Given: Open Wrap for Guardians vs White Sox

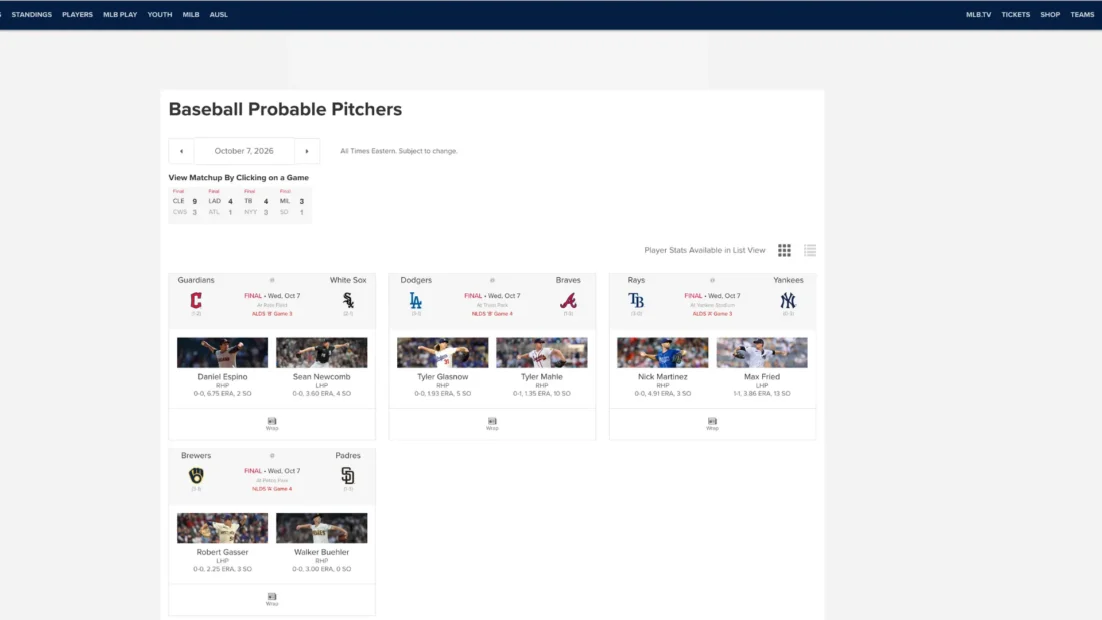Looking at the screenshot, I should pos(272,424).
